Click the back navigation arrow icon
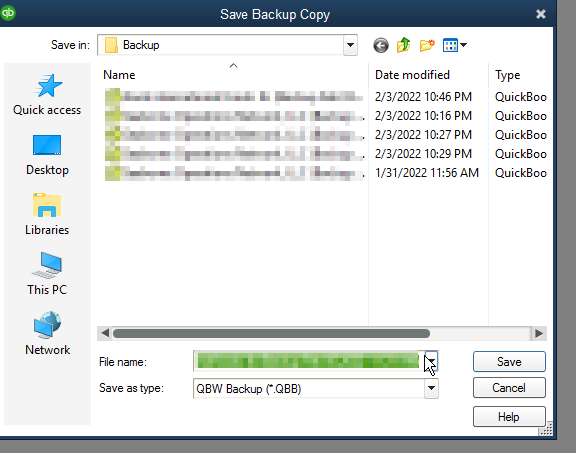 [381, 46]
